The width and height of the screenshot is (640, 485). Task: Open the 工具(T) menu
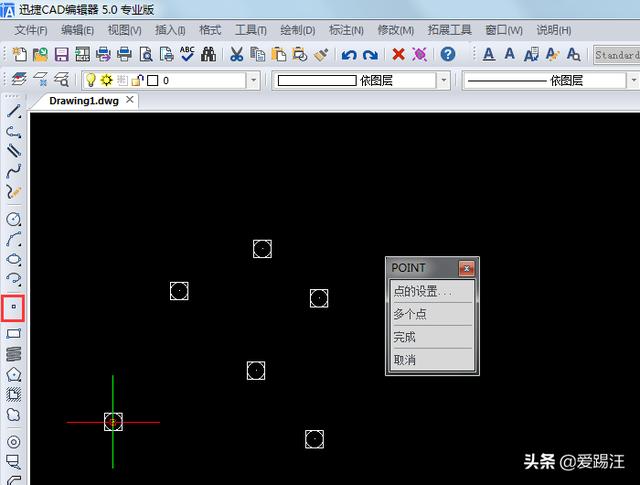point(251,30)
